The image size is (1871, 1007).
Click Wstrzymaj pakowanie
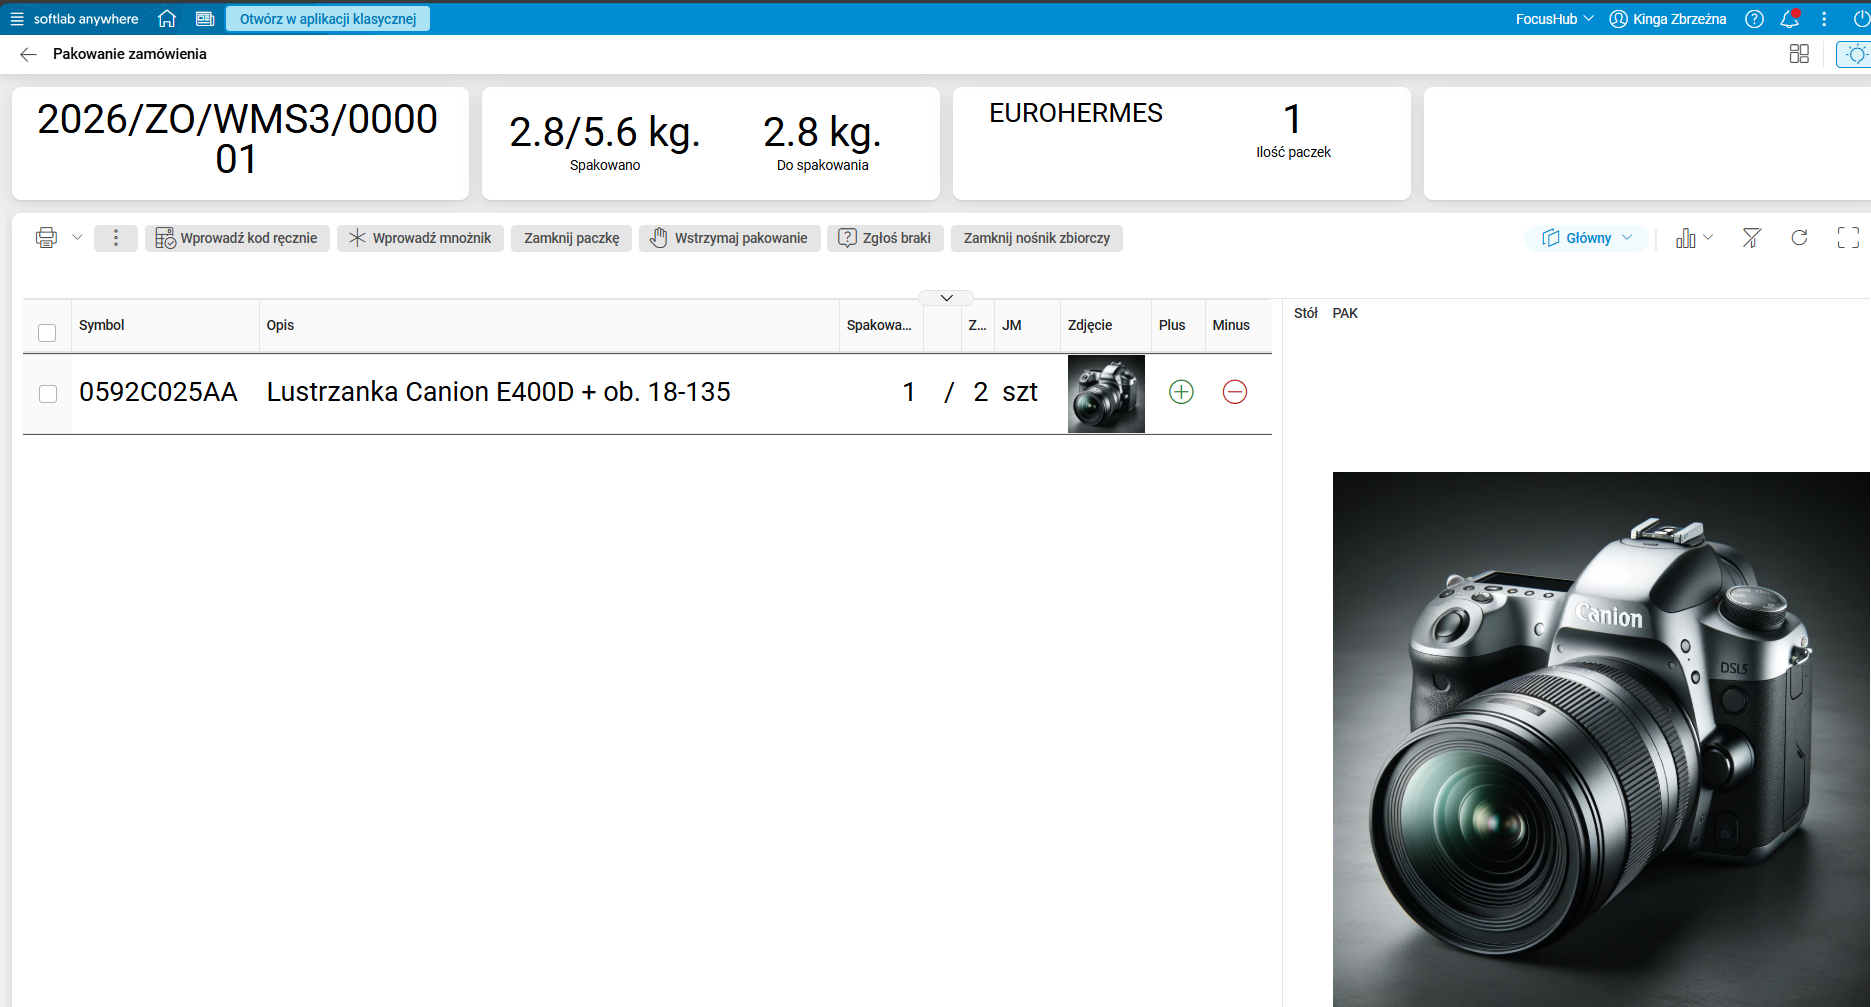[729, 238]
